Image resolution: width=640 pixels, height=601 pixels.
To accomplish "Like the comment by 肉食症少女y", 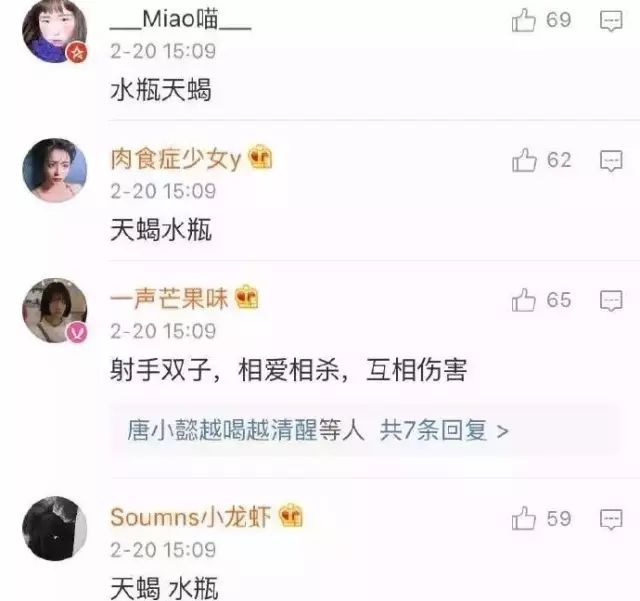I will point(524,160).
